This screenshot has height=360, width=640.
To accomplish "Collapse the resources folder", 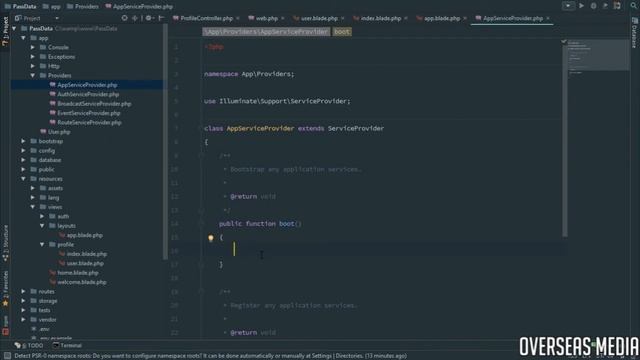I will [x=24, y=179].
